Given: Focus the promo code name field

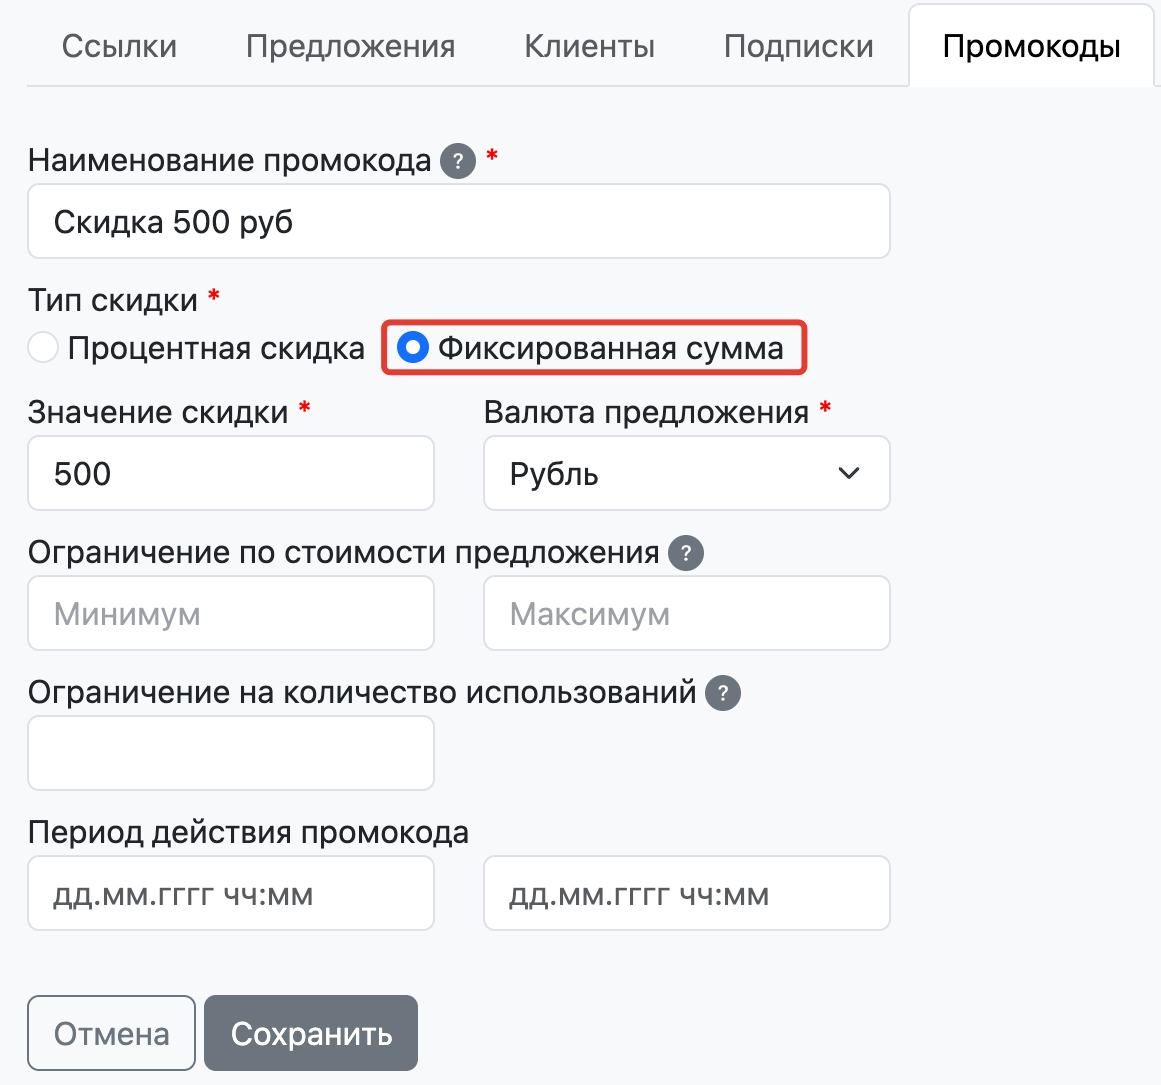Looking at the screenshot, I should [x=458, y=221].
